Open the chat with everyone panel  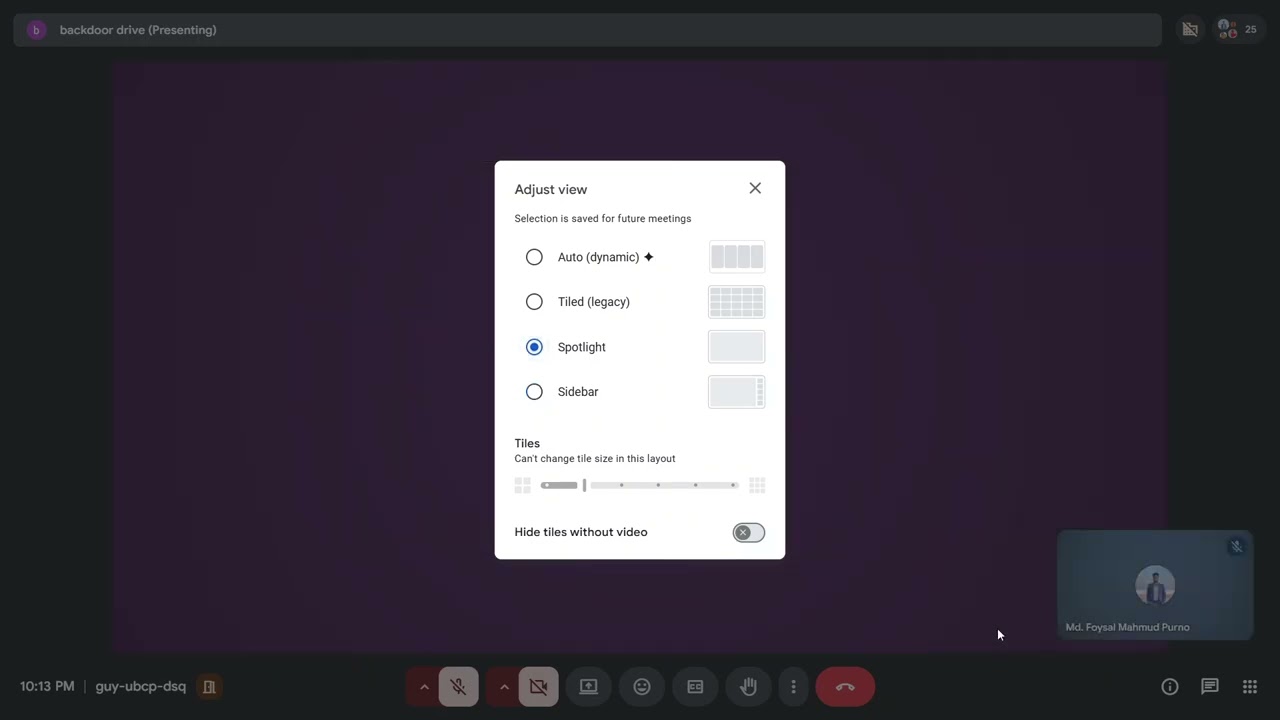(x=1210, y=687)
